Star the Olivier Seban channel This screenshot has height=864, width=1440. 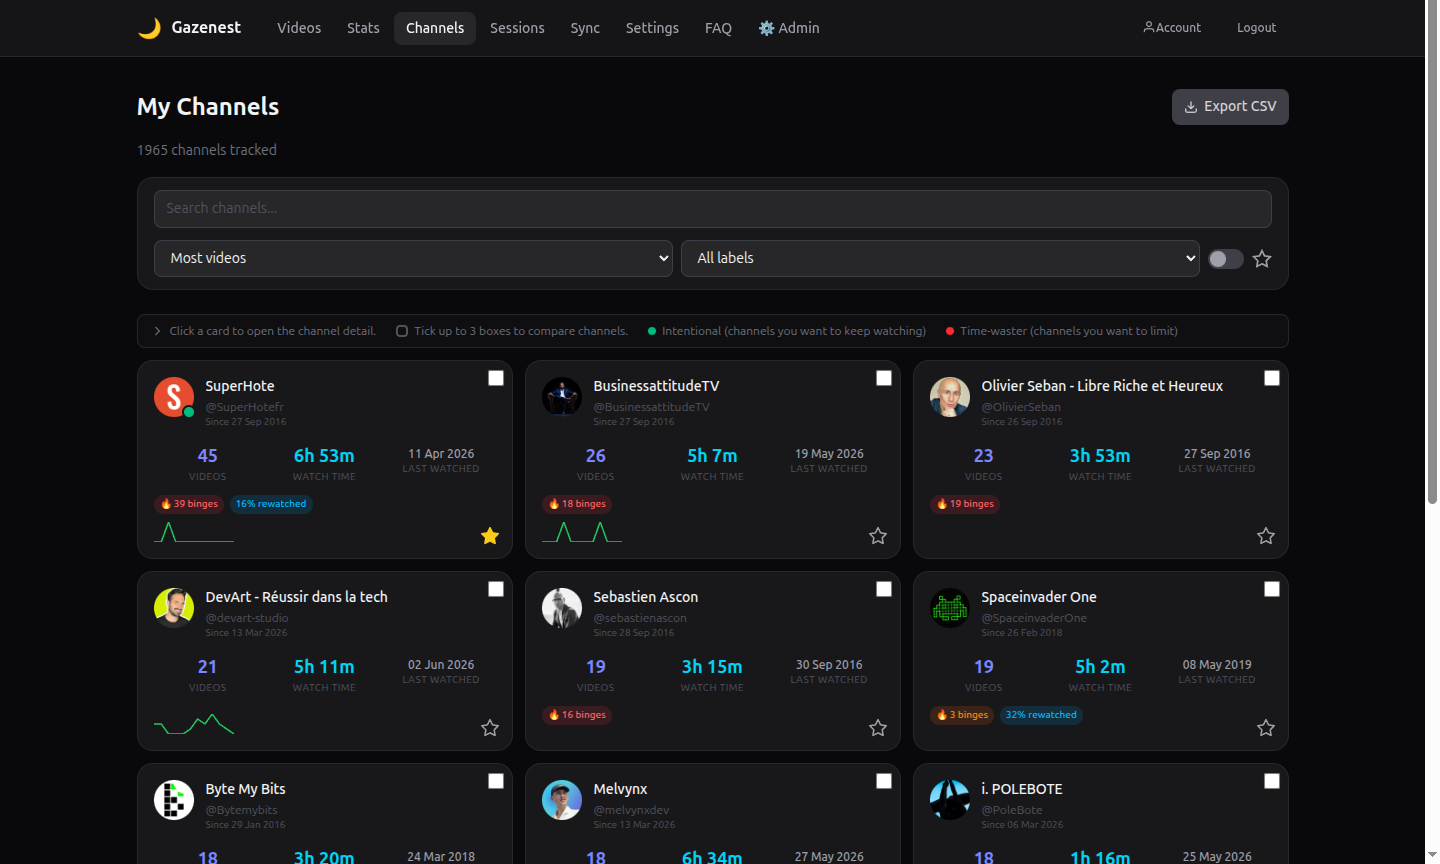(1266, 536)
